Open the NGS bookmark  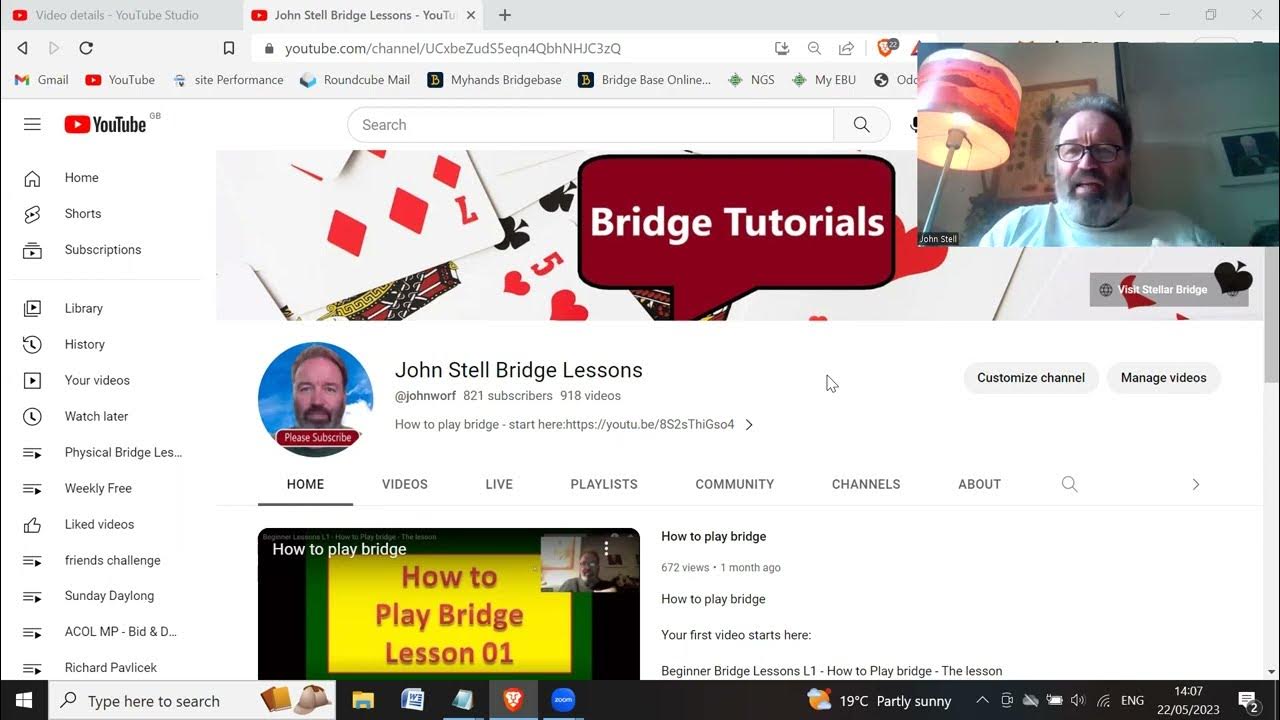[x=752, y=80]
